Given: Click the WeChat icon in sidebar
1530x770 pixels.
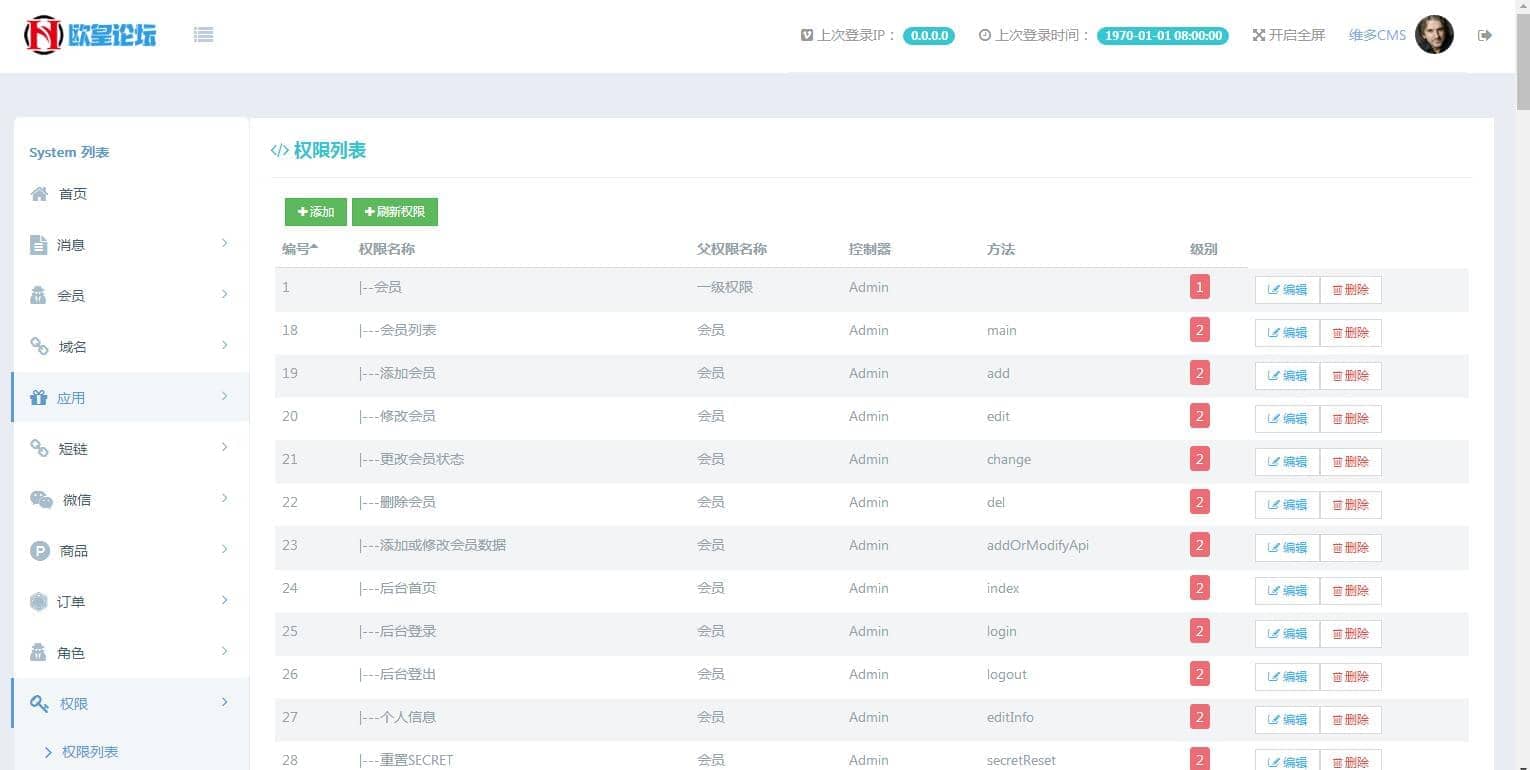Looking at the screenshot, I should [x=41, y=500].
